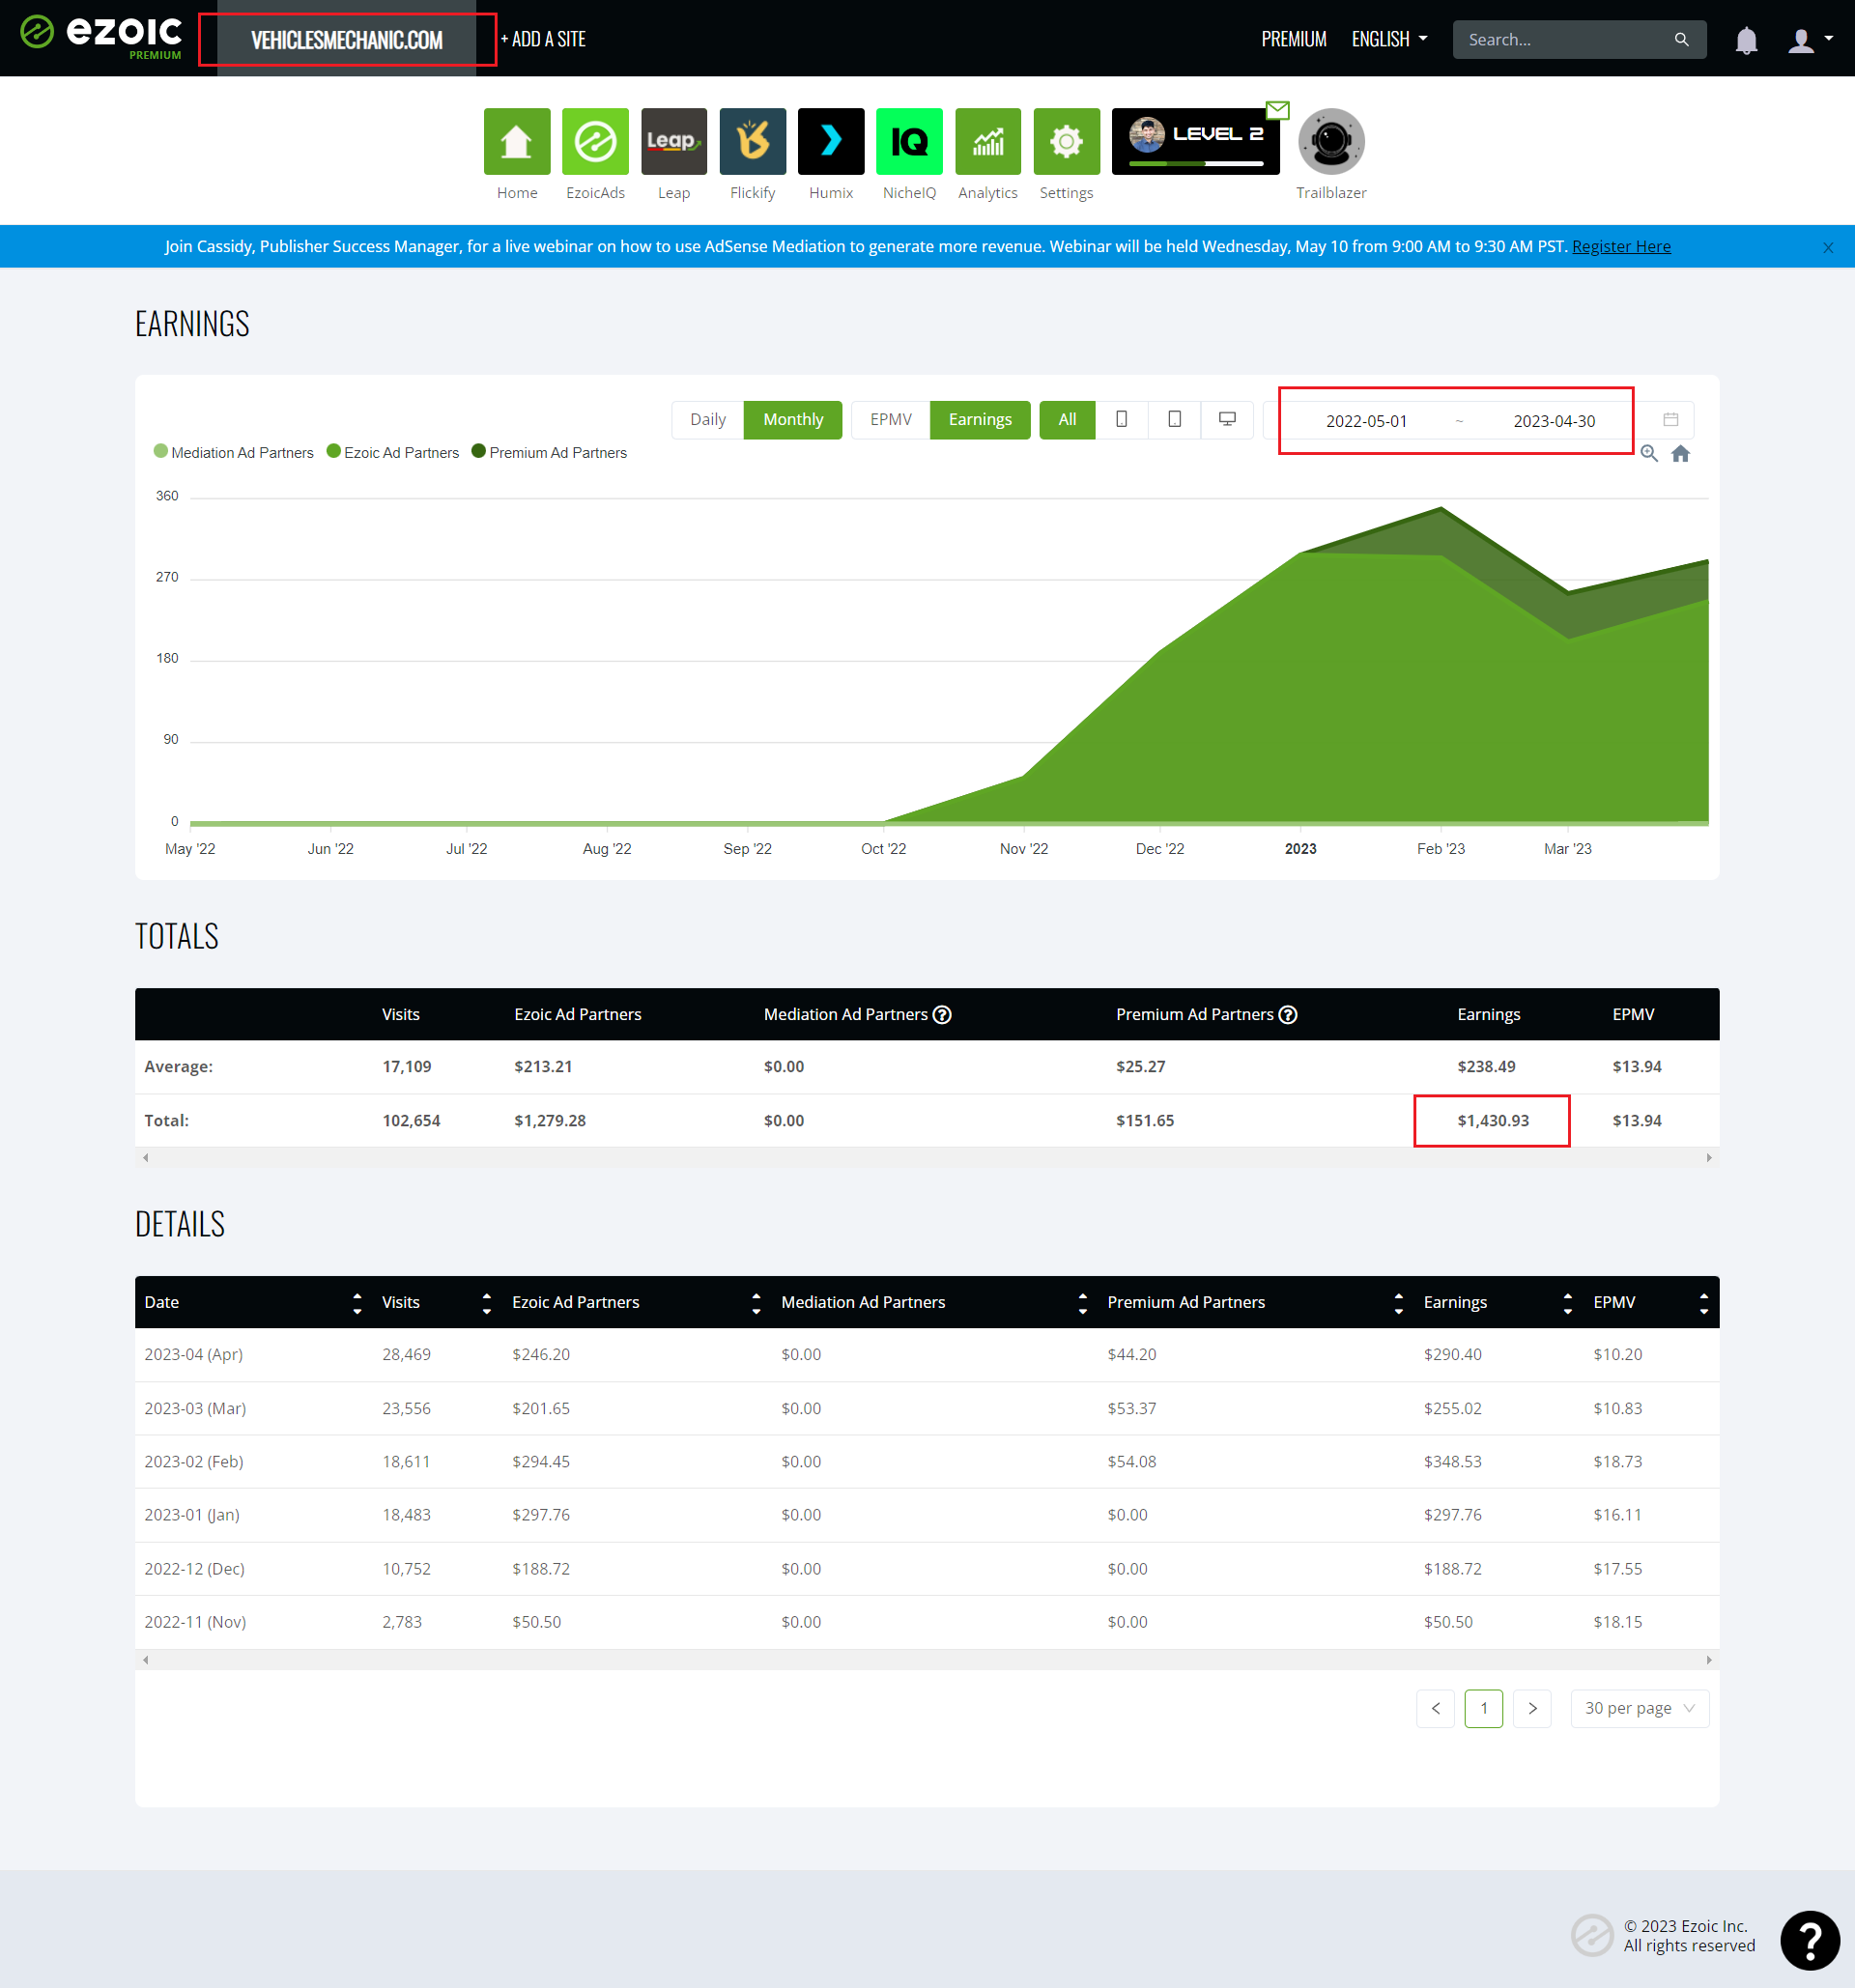
Task: Select All devices filter
Action: [x=1067, y=420]
